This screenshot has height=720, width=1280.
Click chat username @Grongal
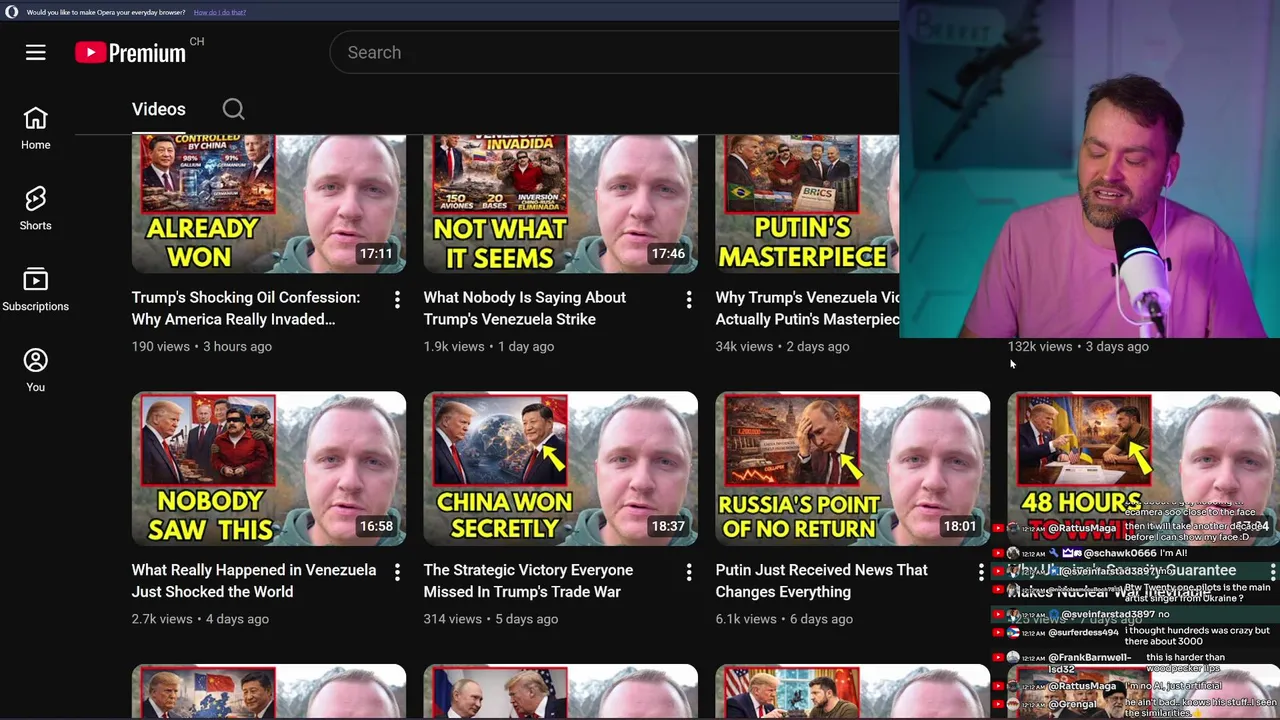click(x=1072, y=705)
